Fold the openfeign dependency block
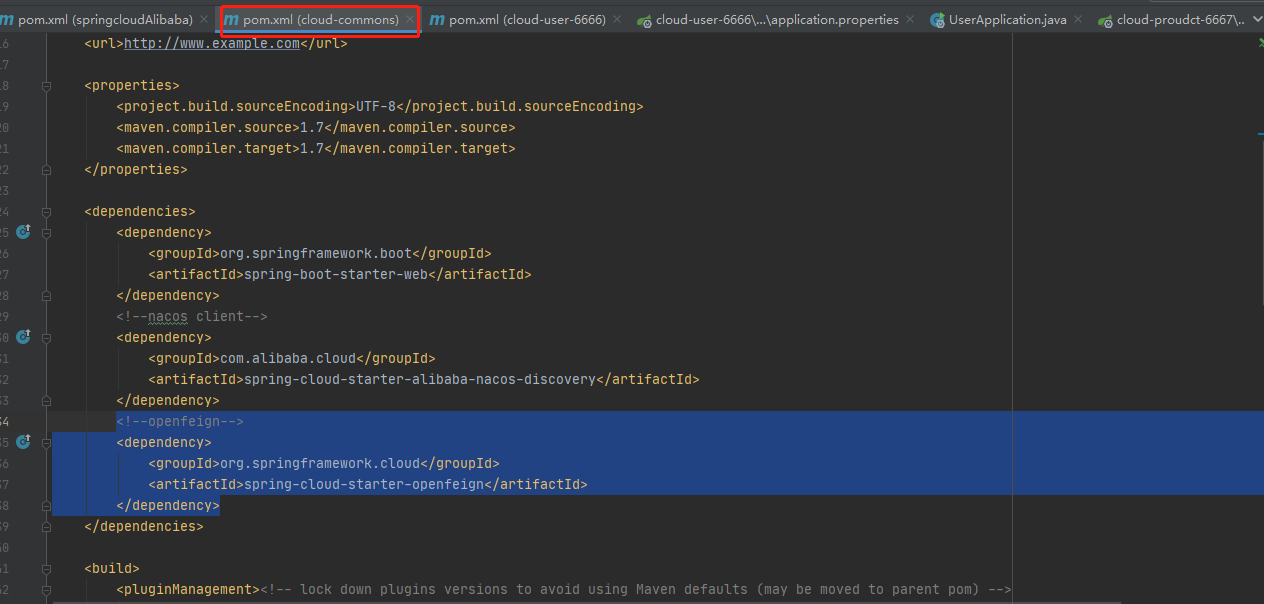The image size is (1264, 604). point(47,443)
